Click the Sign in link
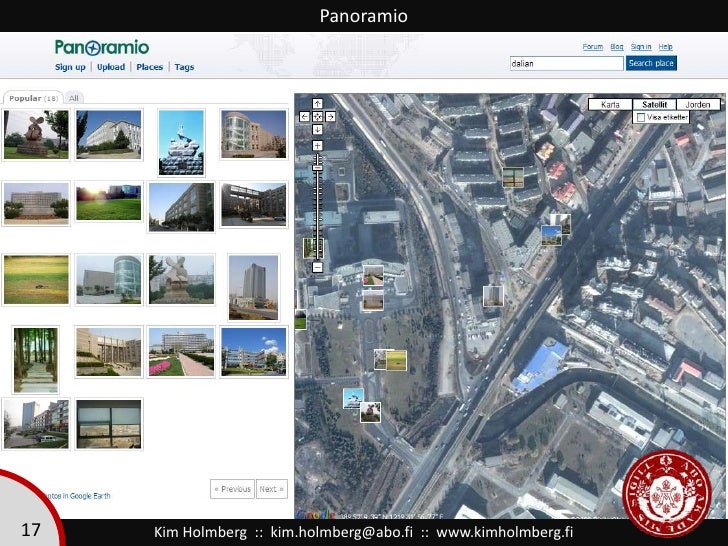The image size is (728, 546). 641,47
